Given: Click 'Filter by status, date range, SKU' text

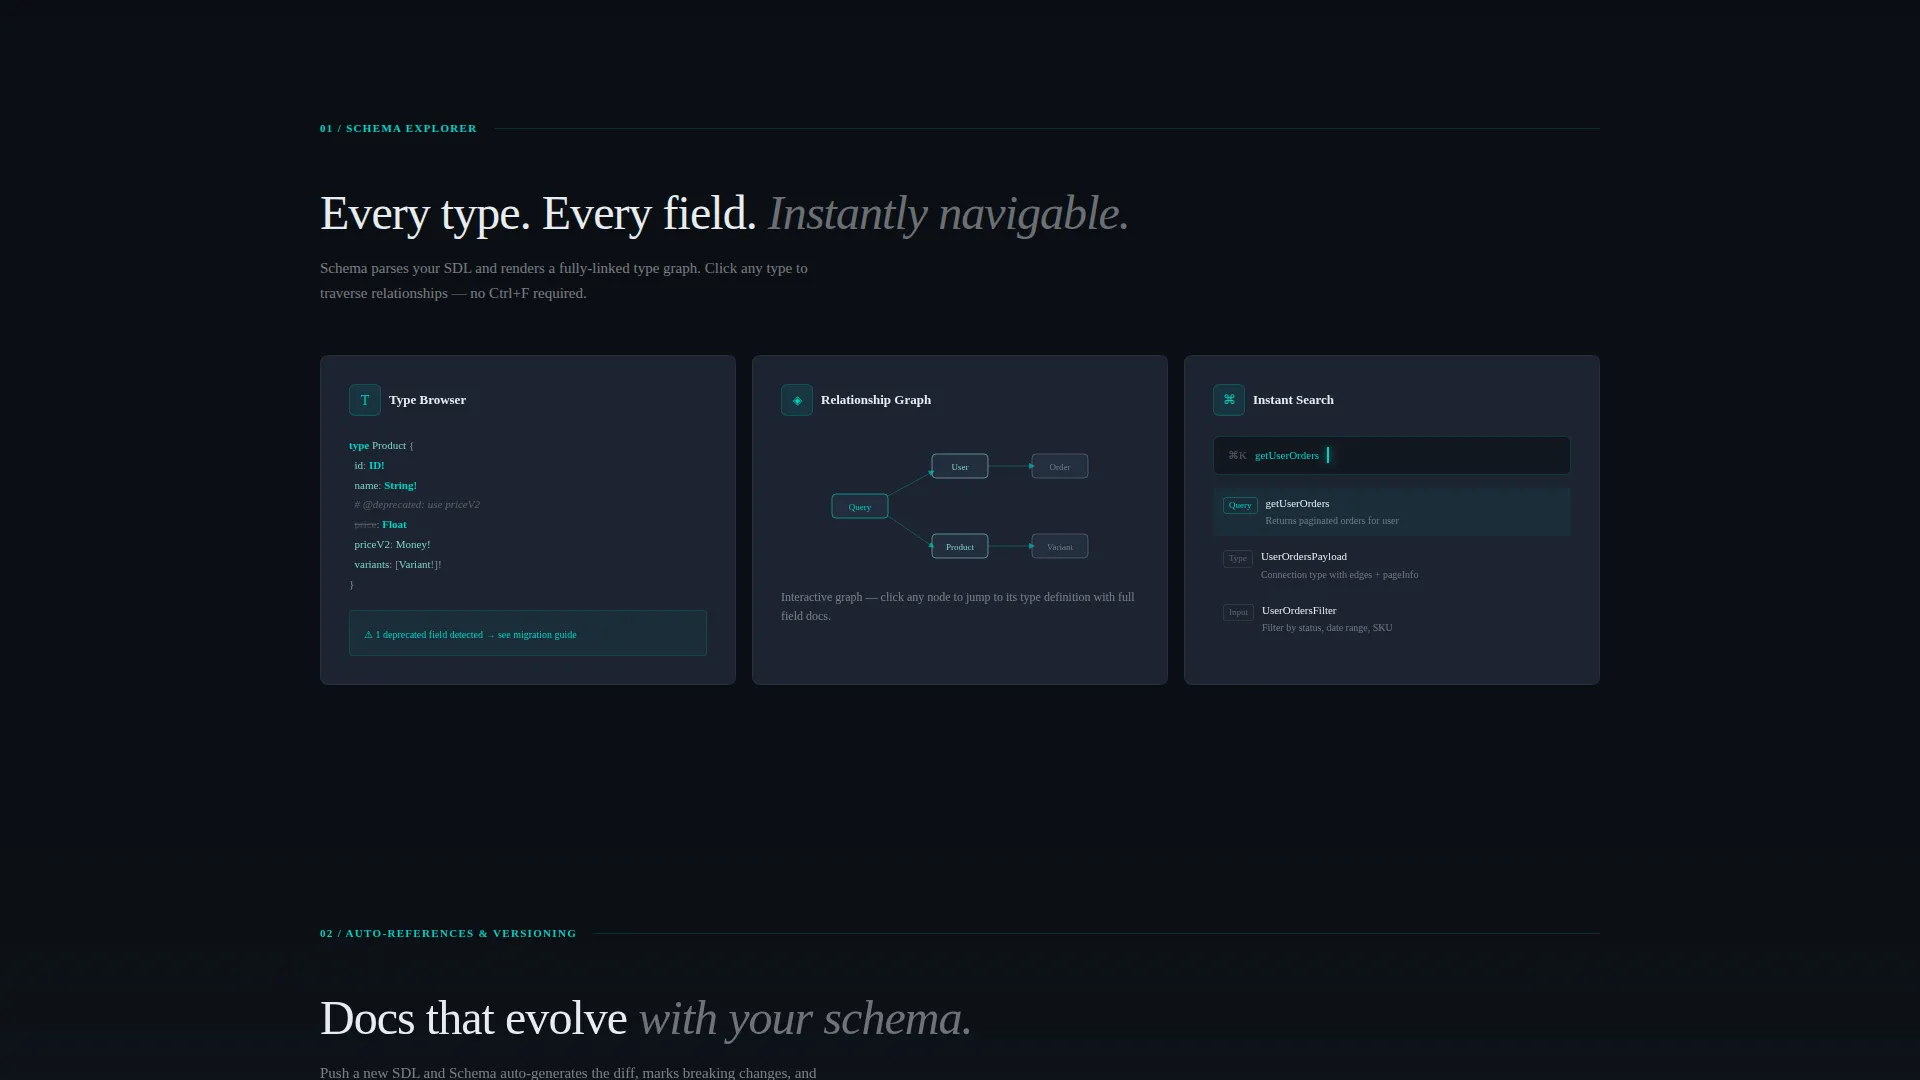Looking at the screenshot, I should tap(1327, 628).
